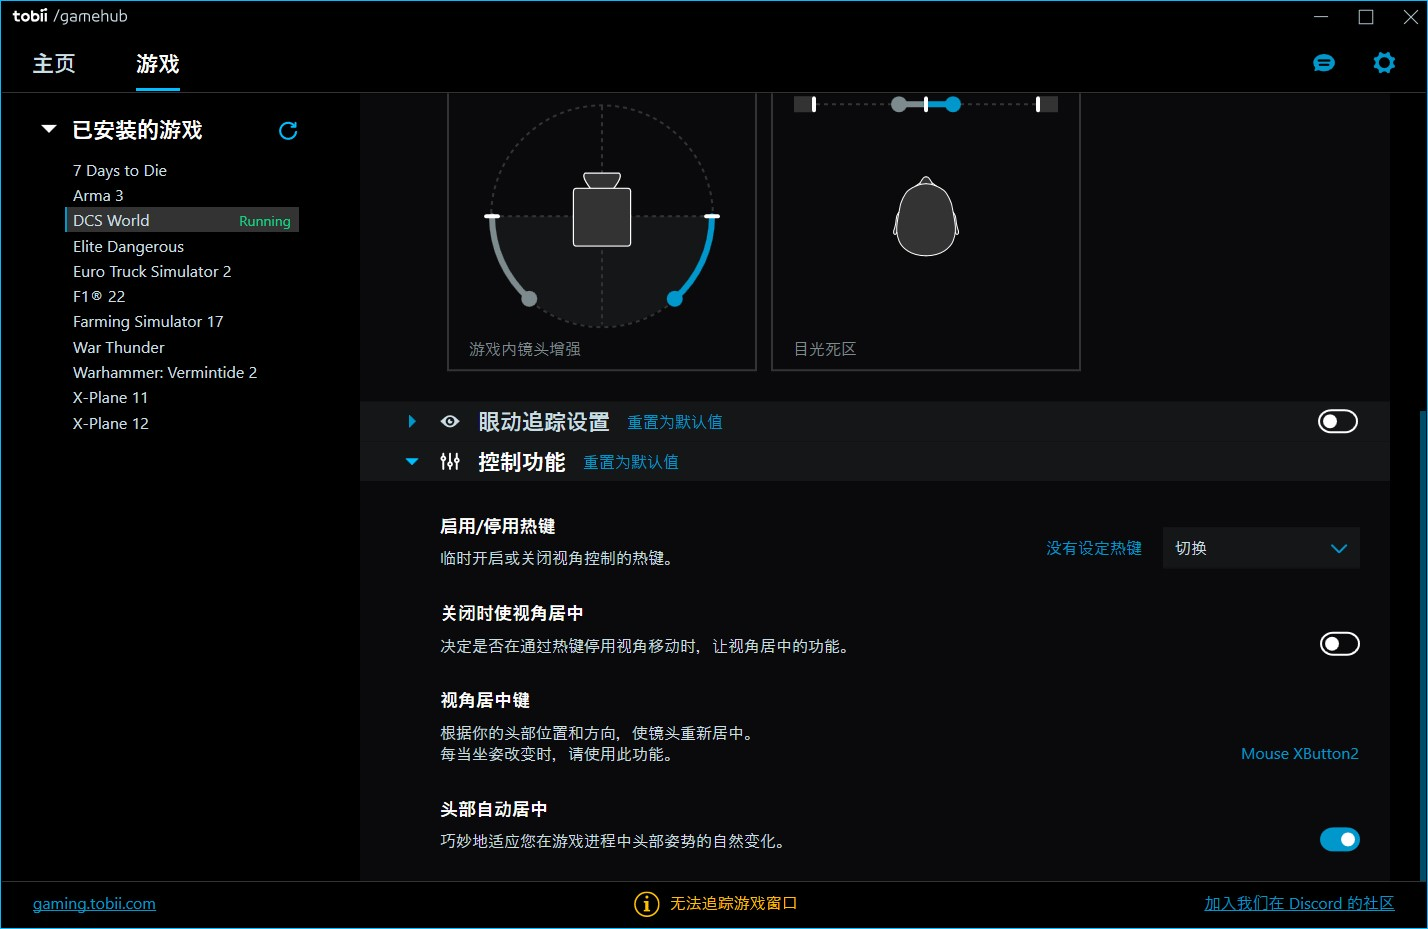The height and width of the screenshot is (929, 1428).
Task: Collapse the 已安装的游戏 tree arrow
Action: 48,129
